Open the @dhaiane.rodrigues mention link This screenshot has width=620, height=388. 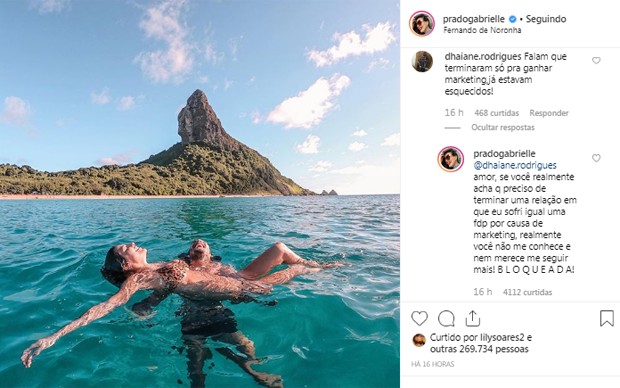pyautogui.click(x=515, y=165)
